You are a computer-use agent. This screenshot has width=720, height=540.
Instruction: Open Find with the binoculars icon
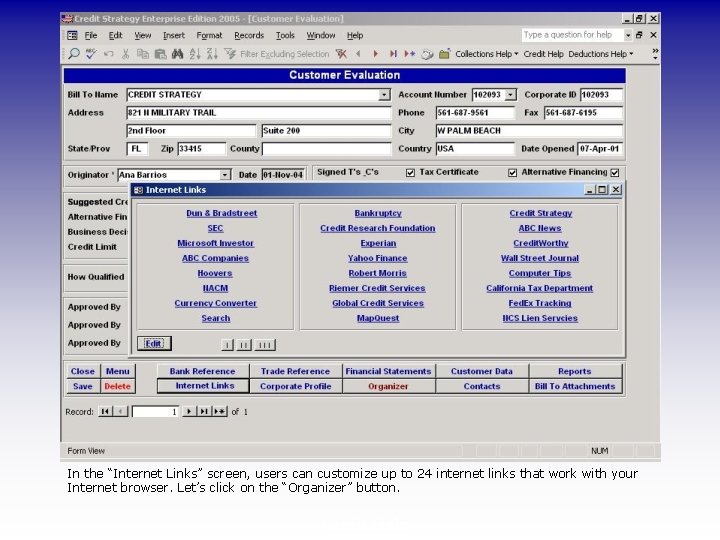tap(177, 54)
